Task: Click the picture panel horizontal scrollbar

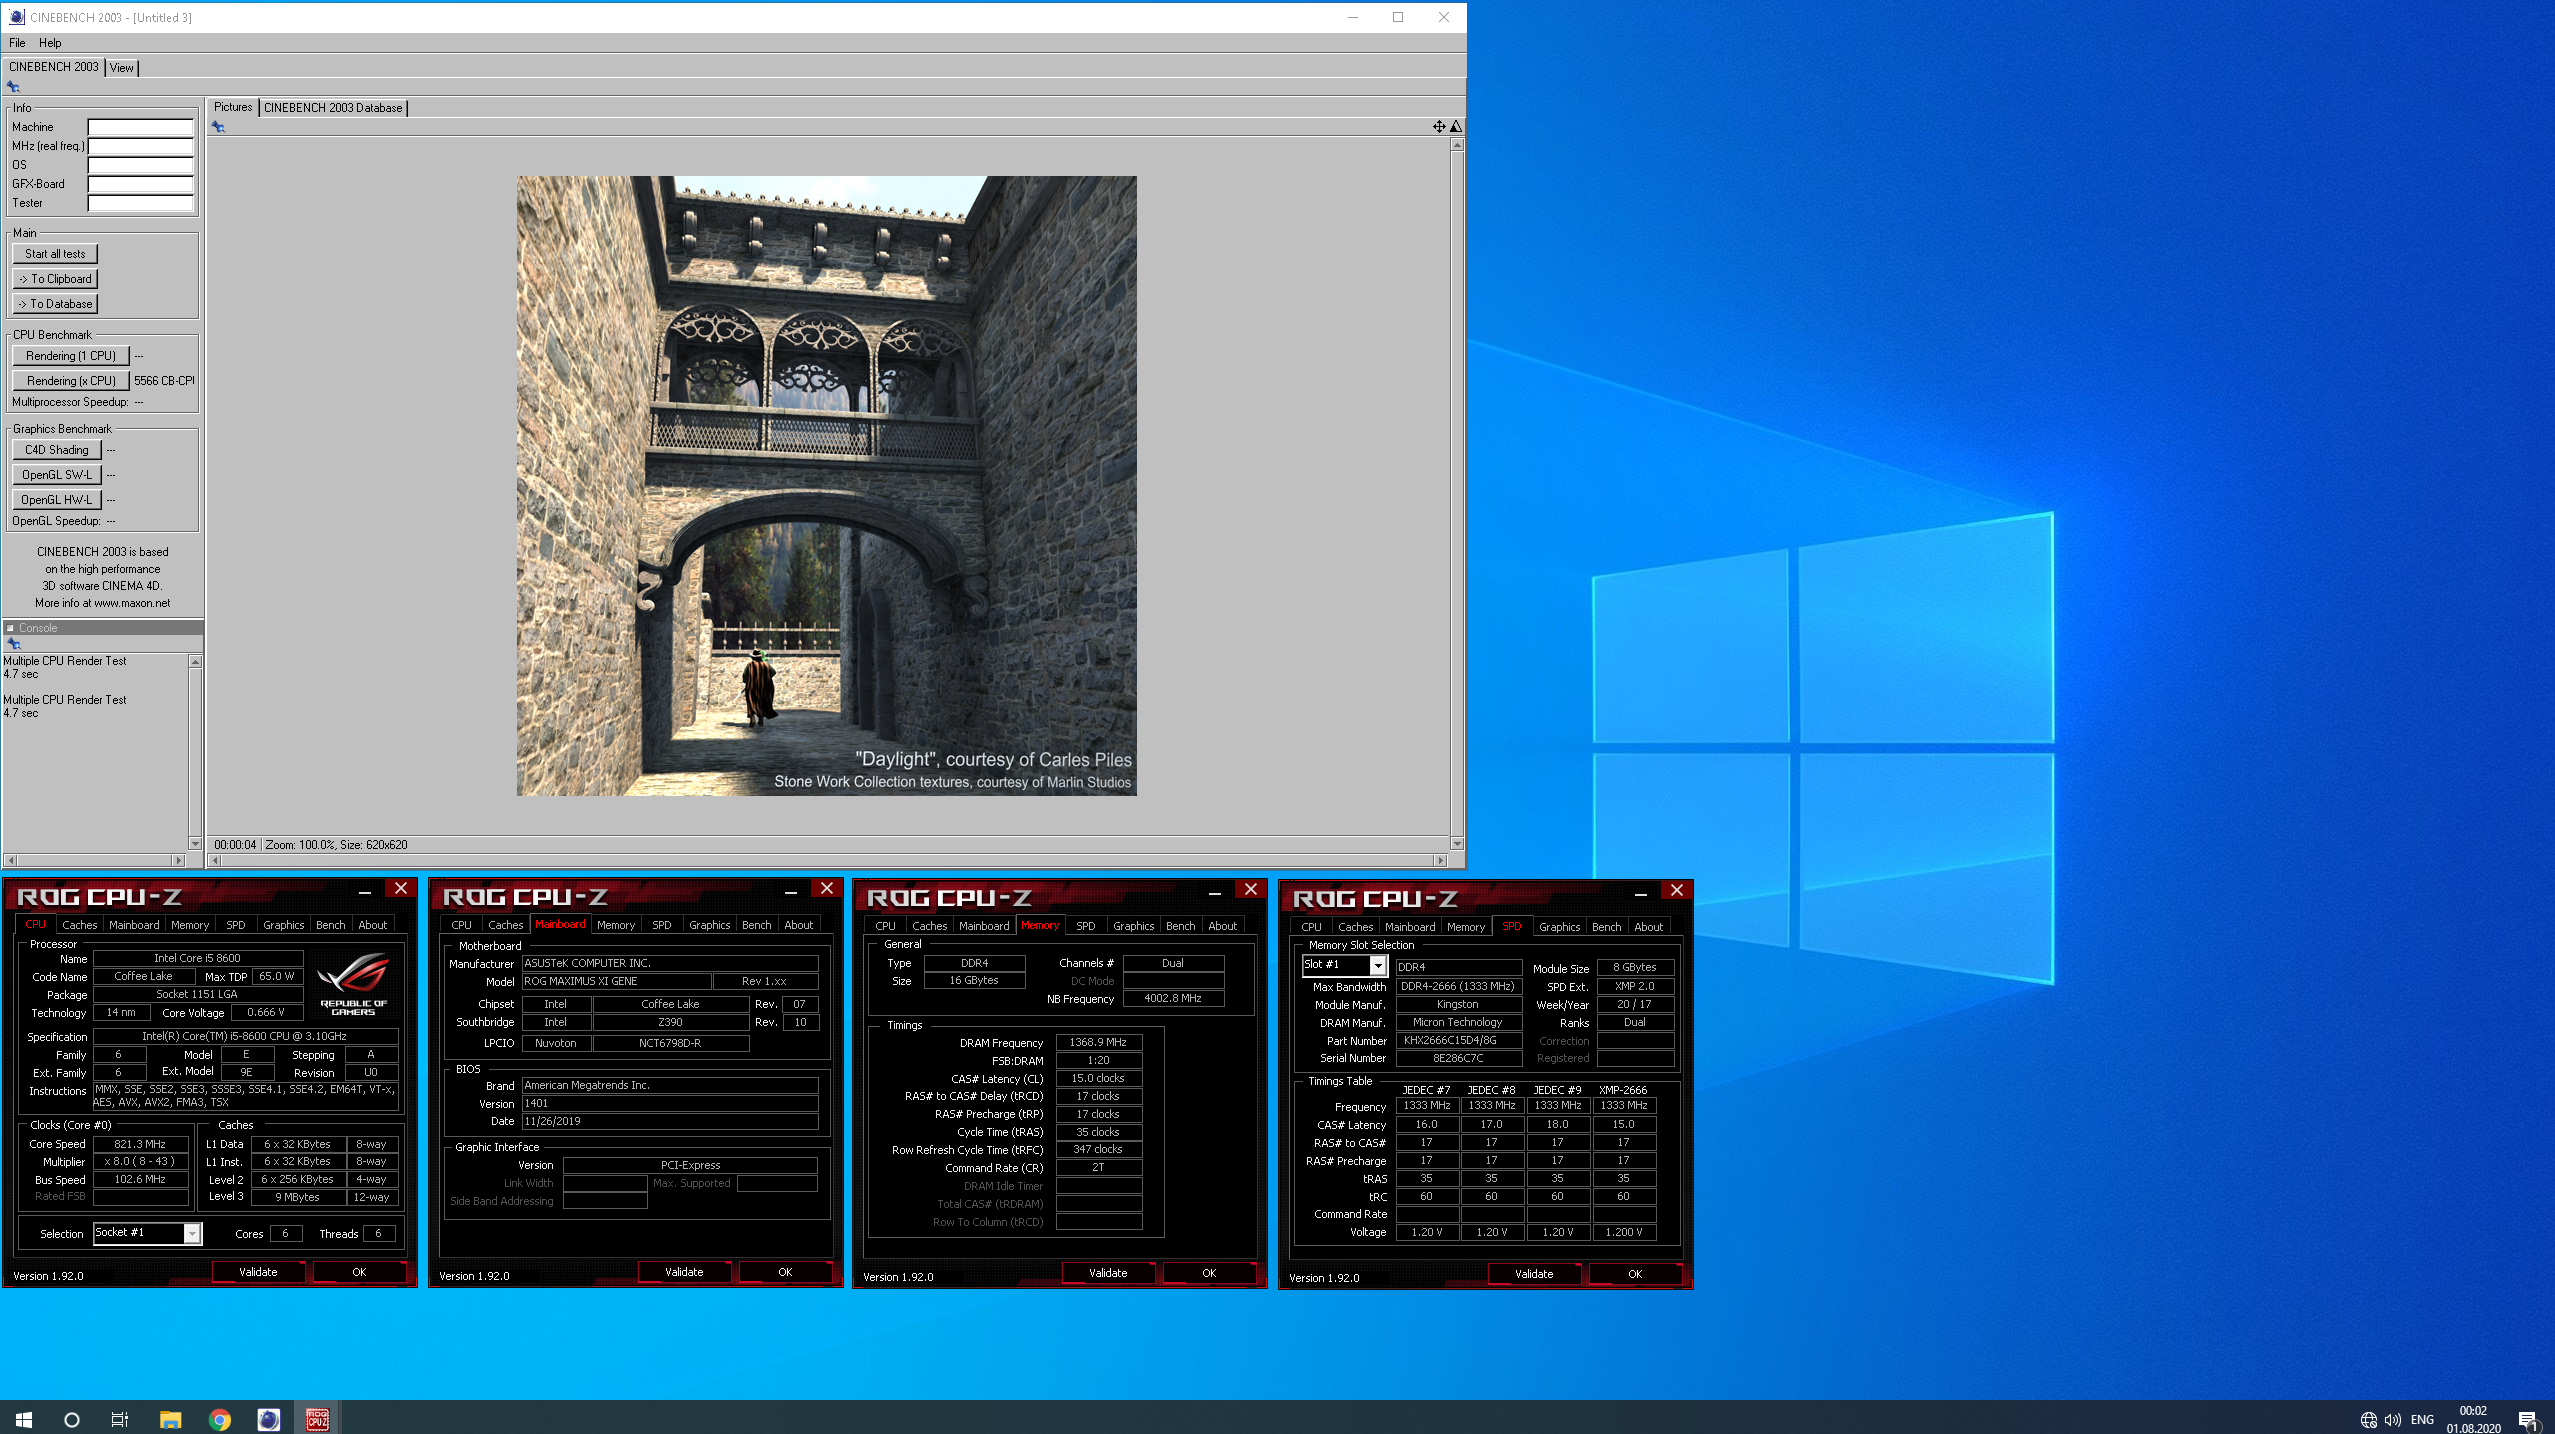Action: pyautogui.click(x=827, y=860)
